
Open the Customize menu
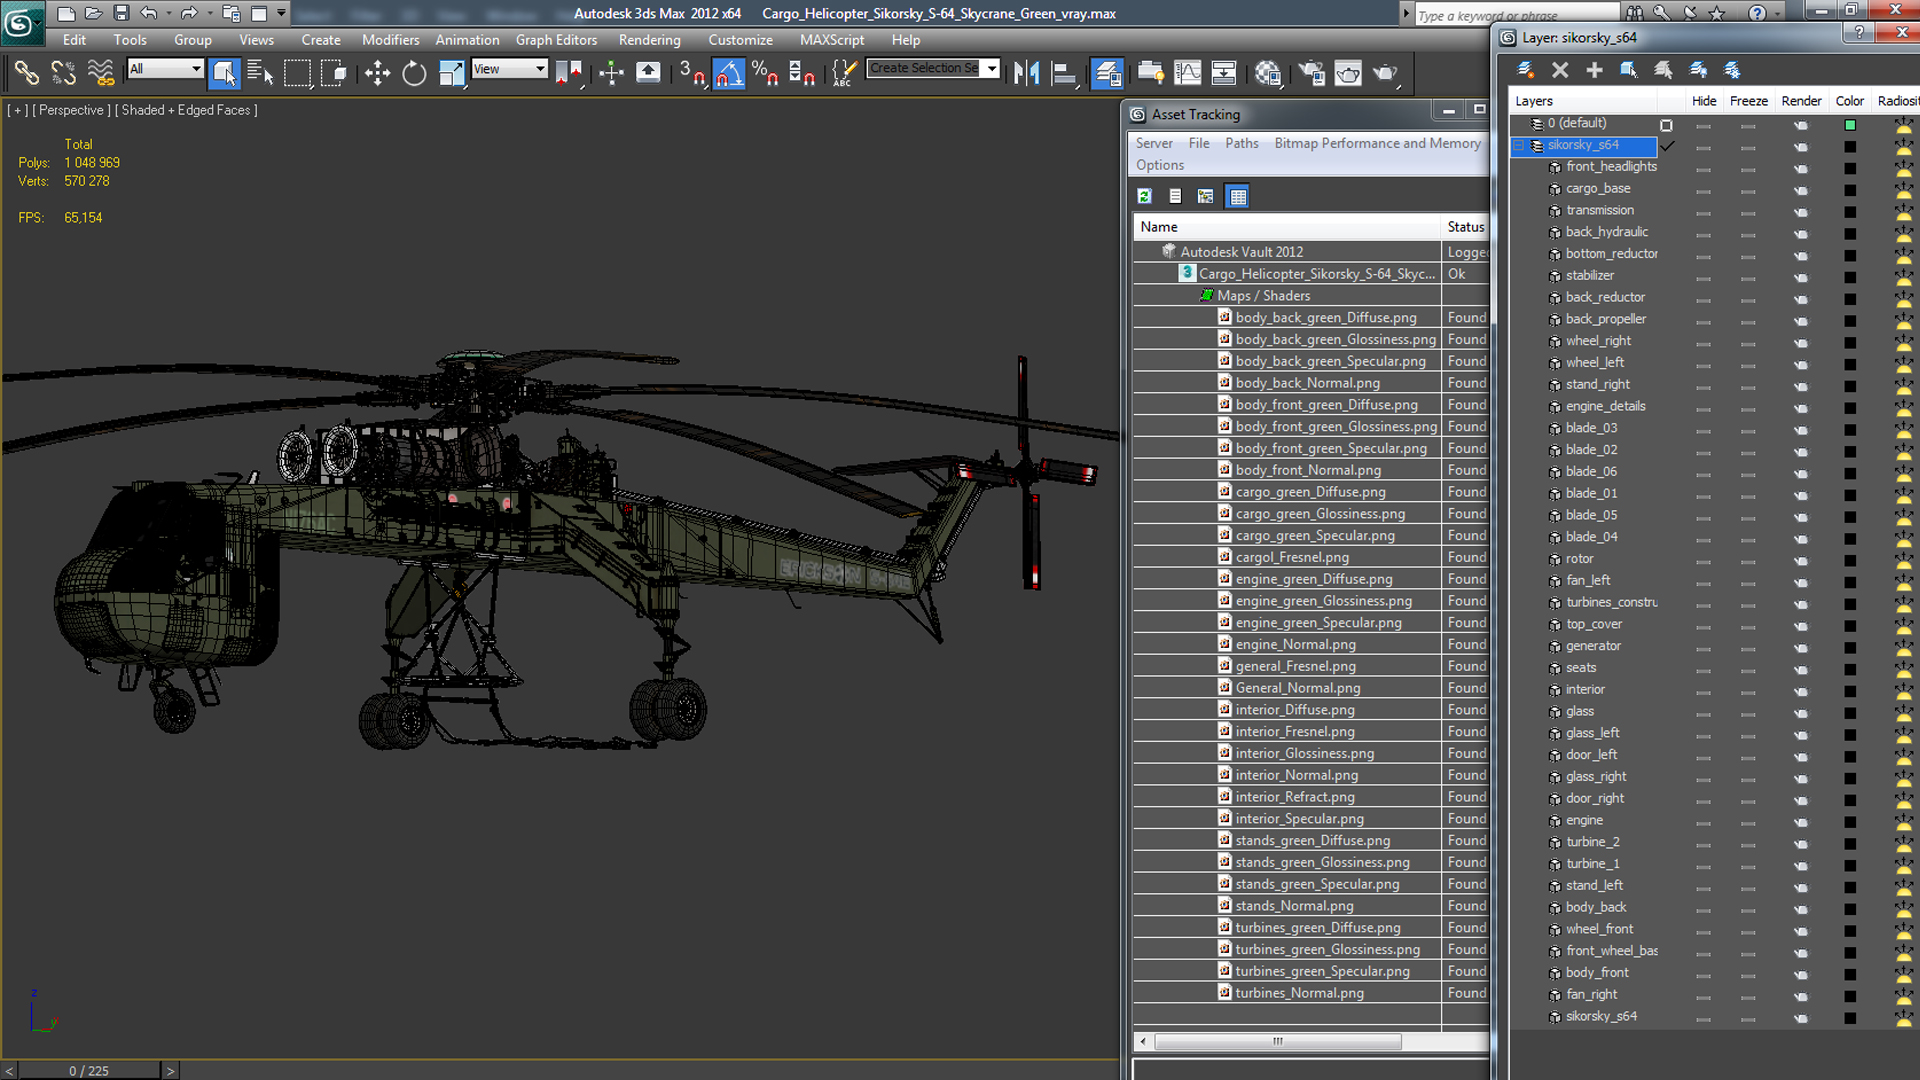tap(740, 40)
